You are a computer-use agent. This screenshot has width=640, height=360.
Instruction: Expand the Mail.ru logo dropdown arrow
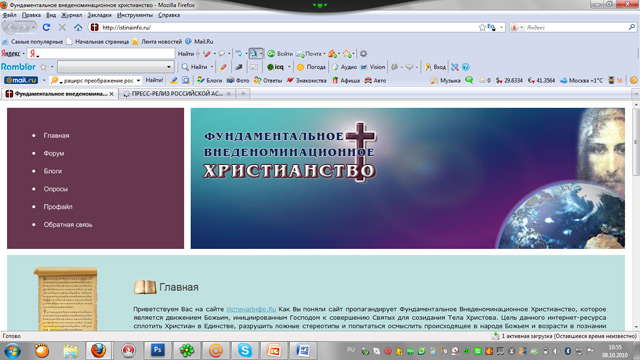44,80
